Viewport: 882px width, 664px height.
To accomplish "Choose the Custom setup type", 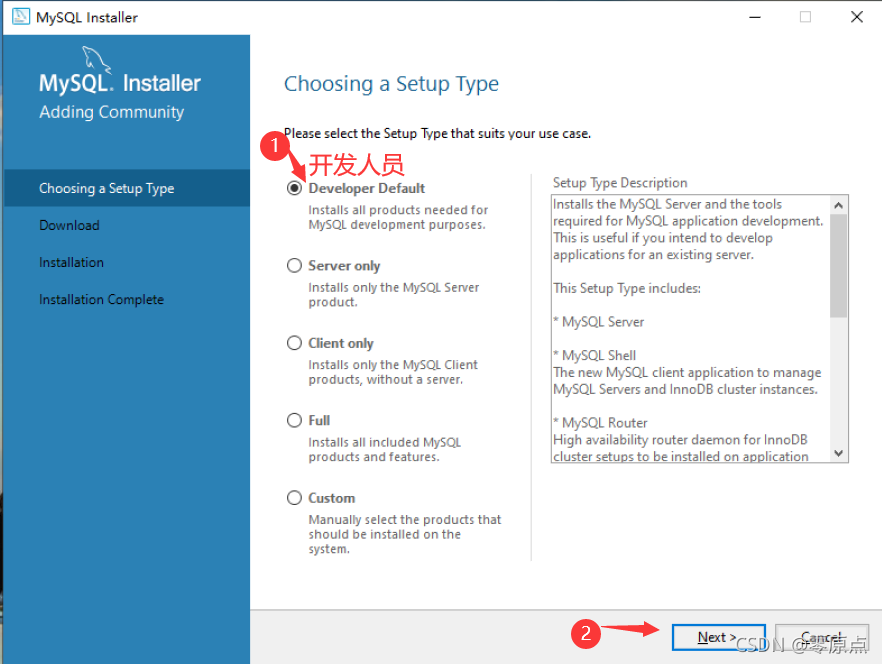I will [x=294, y=497].
